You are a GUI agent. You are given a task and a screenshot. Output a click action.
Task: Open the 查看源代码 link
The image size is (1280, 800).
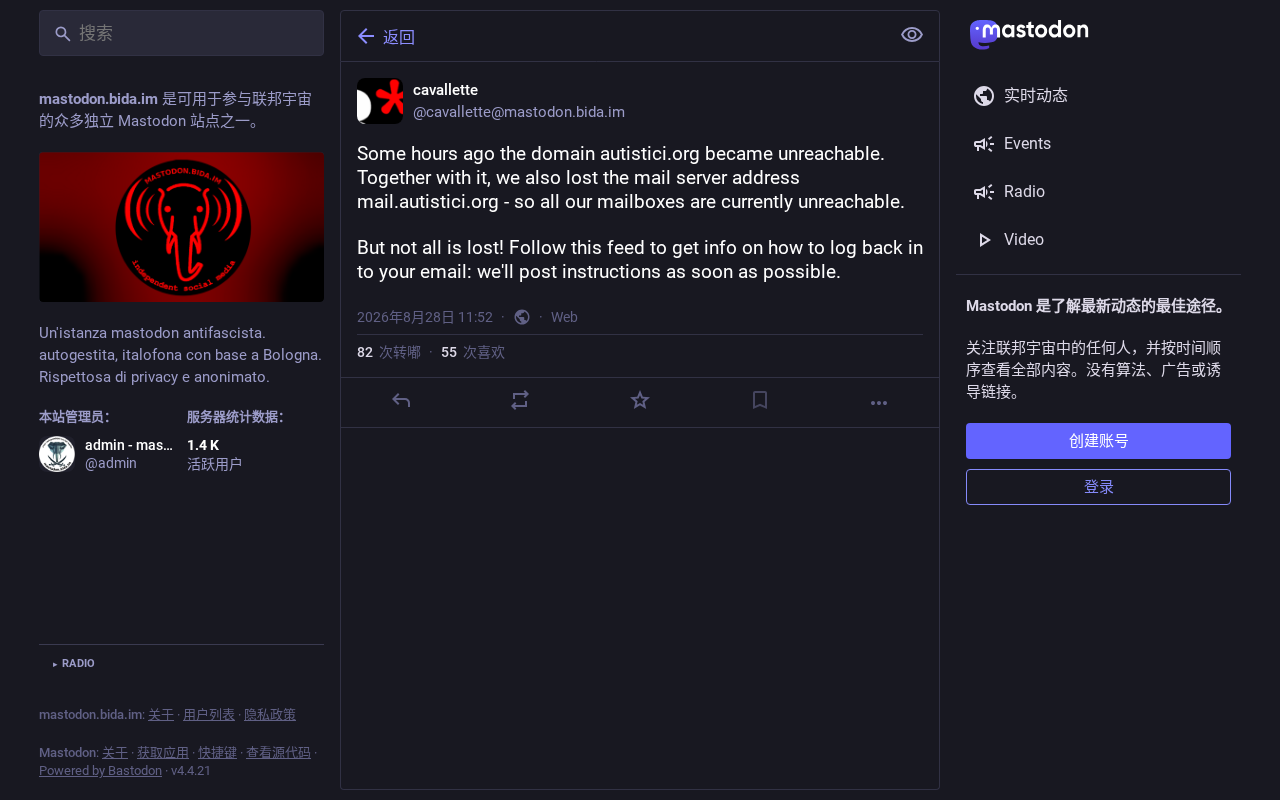[278, 752]
